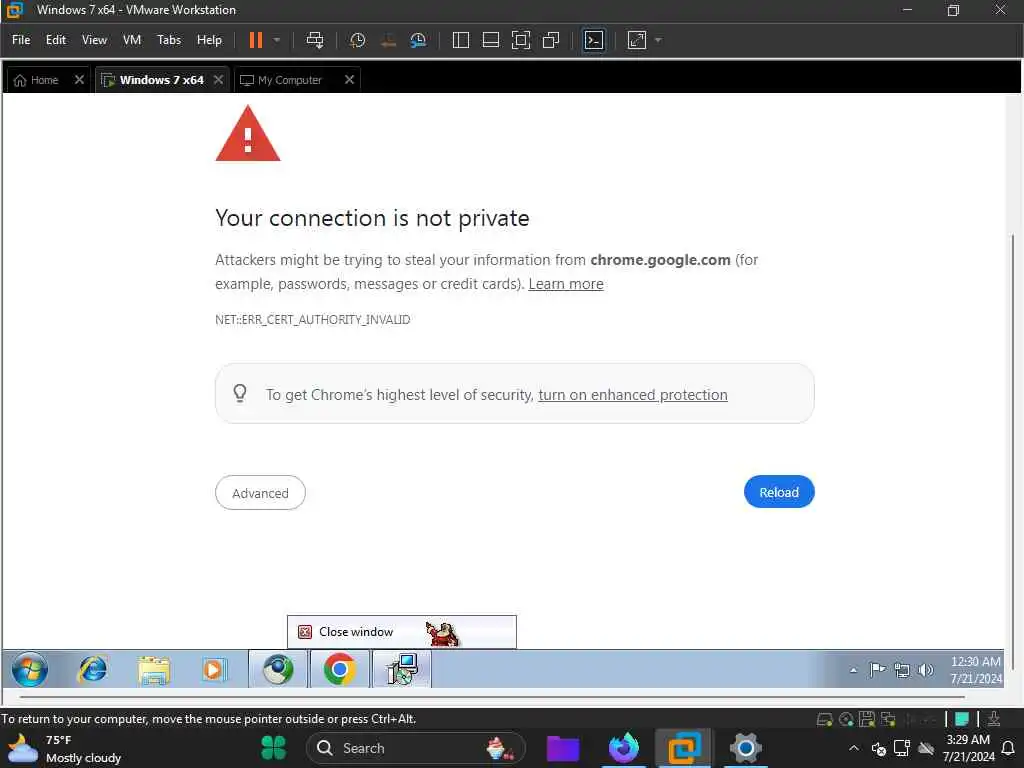
Task: Click the guest clock showing 12:30 AM
Action: pyautogui.click(x=975, y=670)
